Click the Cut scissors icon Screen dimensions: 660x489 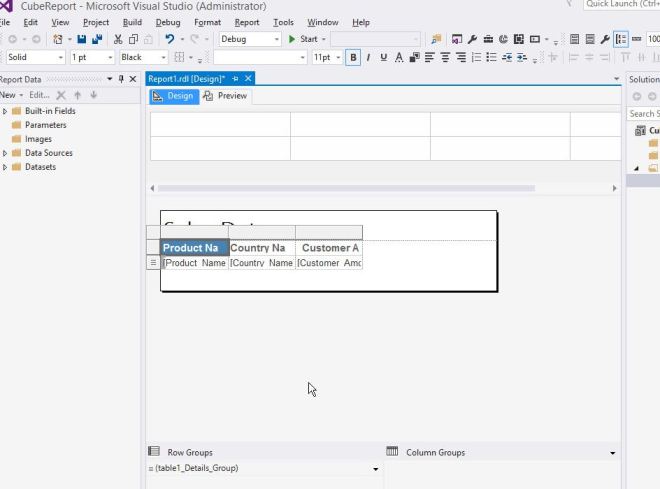[119, 40]
